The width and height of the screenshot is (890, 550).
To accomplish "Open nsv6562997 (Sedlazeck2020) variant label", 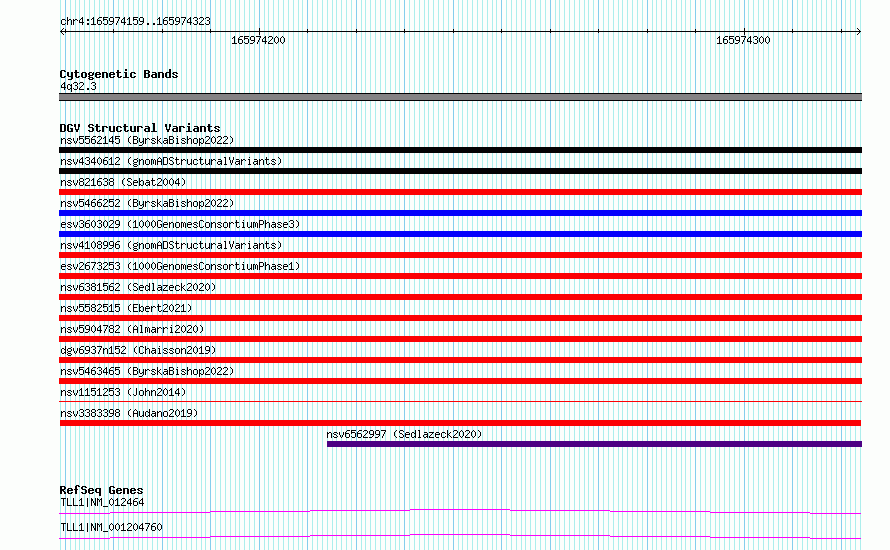I will tap(404, 434).
